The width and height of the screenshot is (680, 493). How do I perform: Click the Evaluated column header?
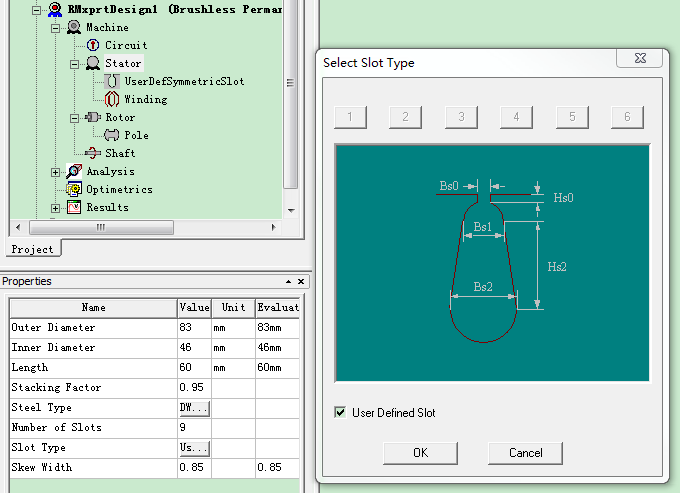(x=278, y=308)
